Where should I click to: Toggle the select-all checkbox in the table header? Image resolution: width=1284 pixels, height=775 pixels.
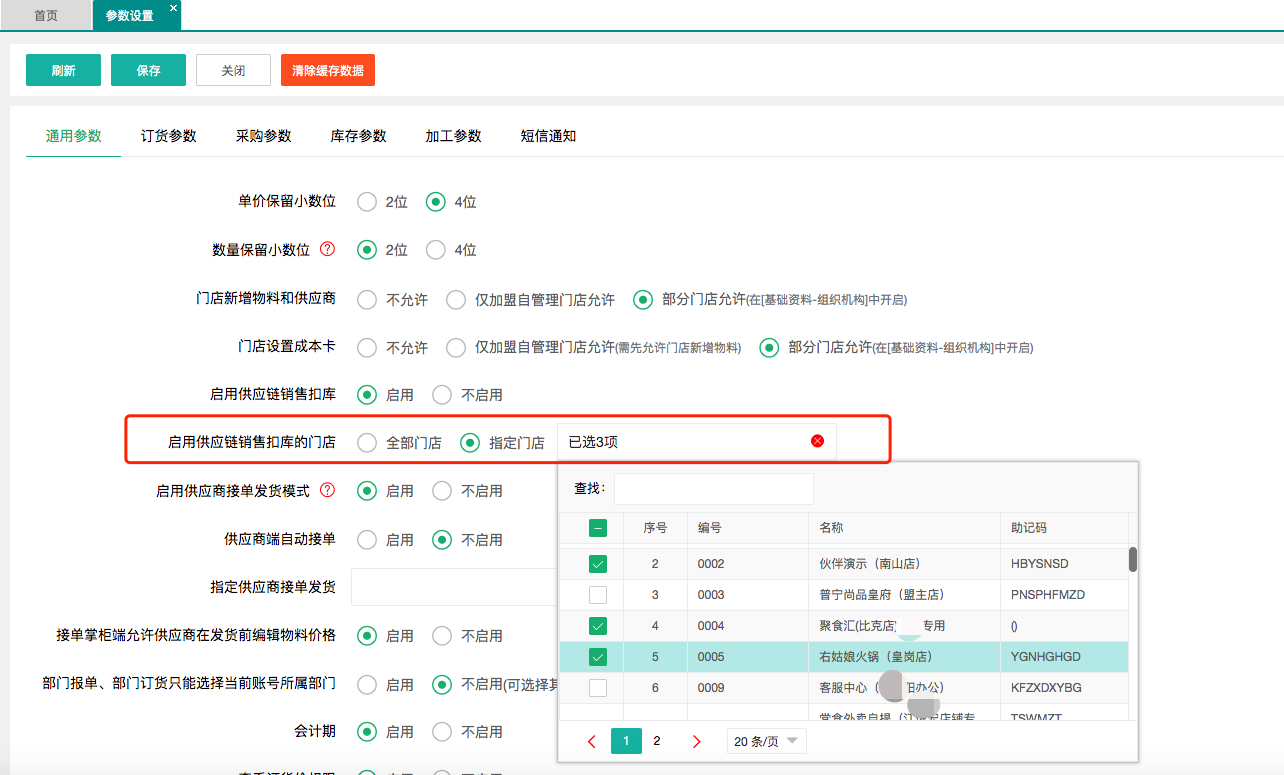[598, 528]
